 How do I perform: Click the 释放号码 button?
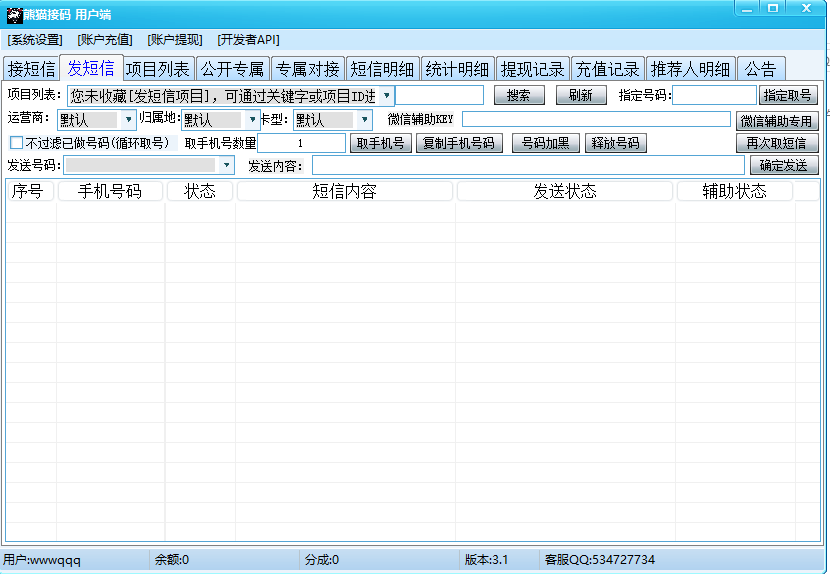click(616, 144)
